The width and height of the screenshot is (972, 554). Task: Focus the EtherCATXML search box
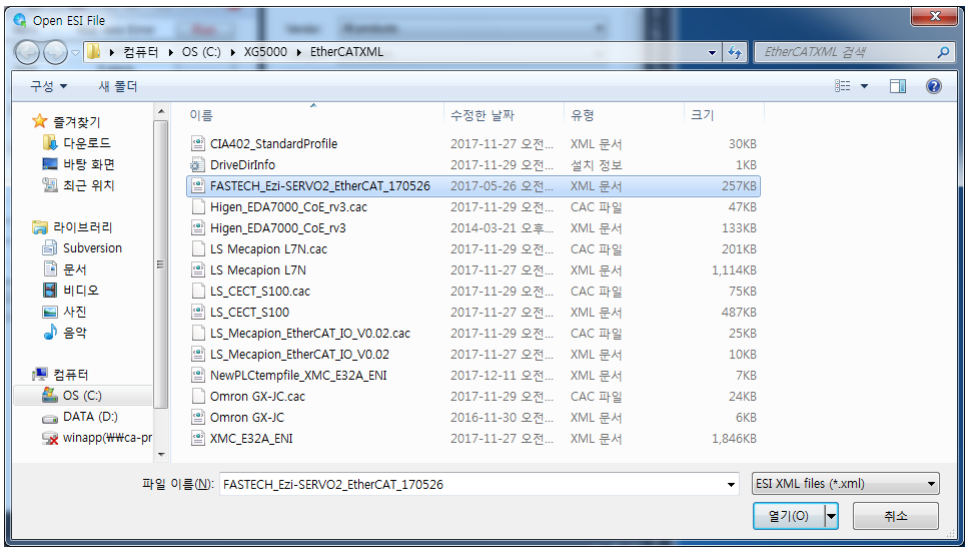click(846, 52)
